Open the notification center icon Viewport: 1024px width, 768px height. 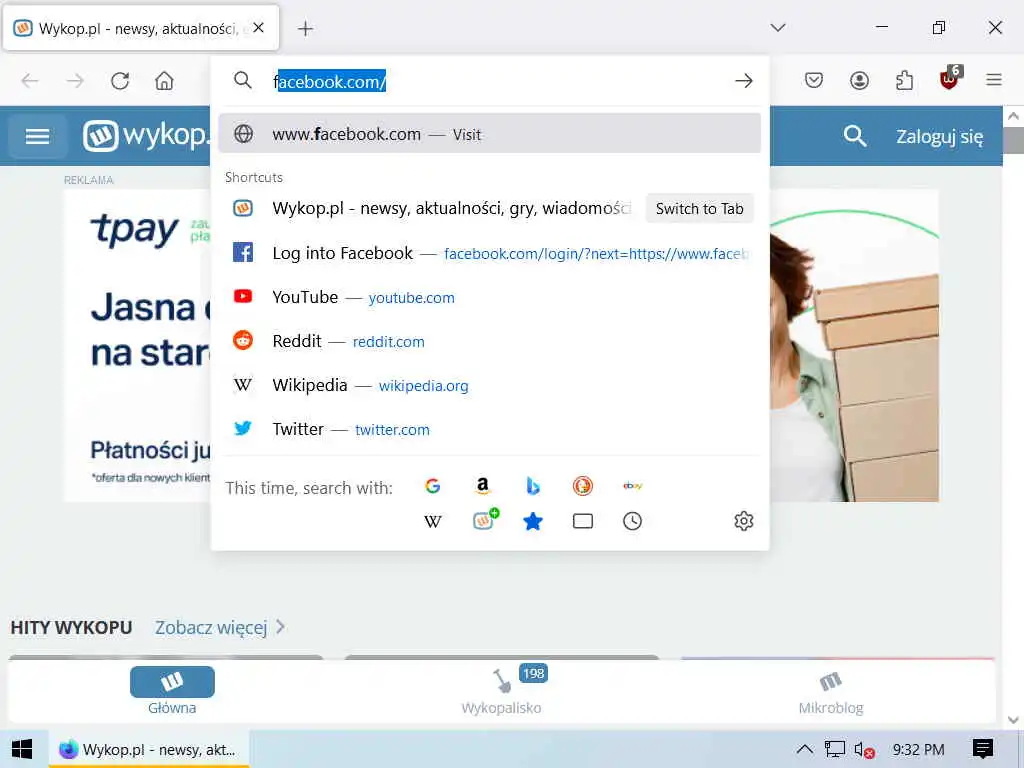pos(983,749)
